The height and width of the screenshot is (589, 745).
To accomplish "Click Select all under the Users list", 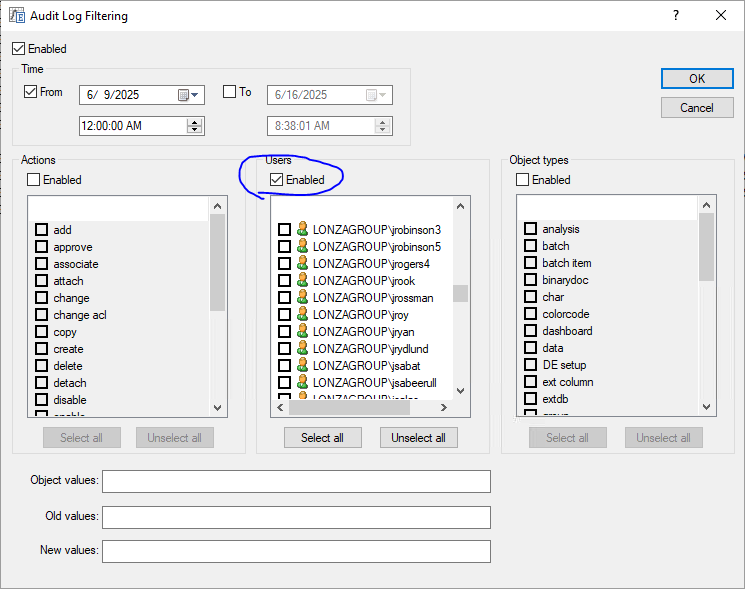I will click(322, 438).
